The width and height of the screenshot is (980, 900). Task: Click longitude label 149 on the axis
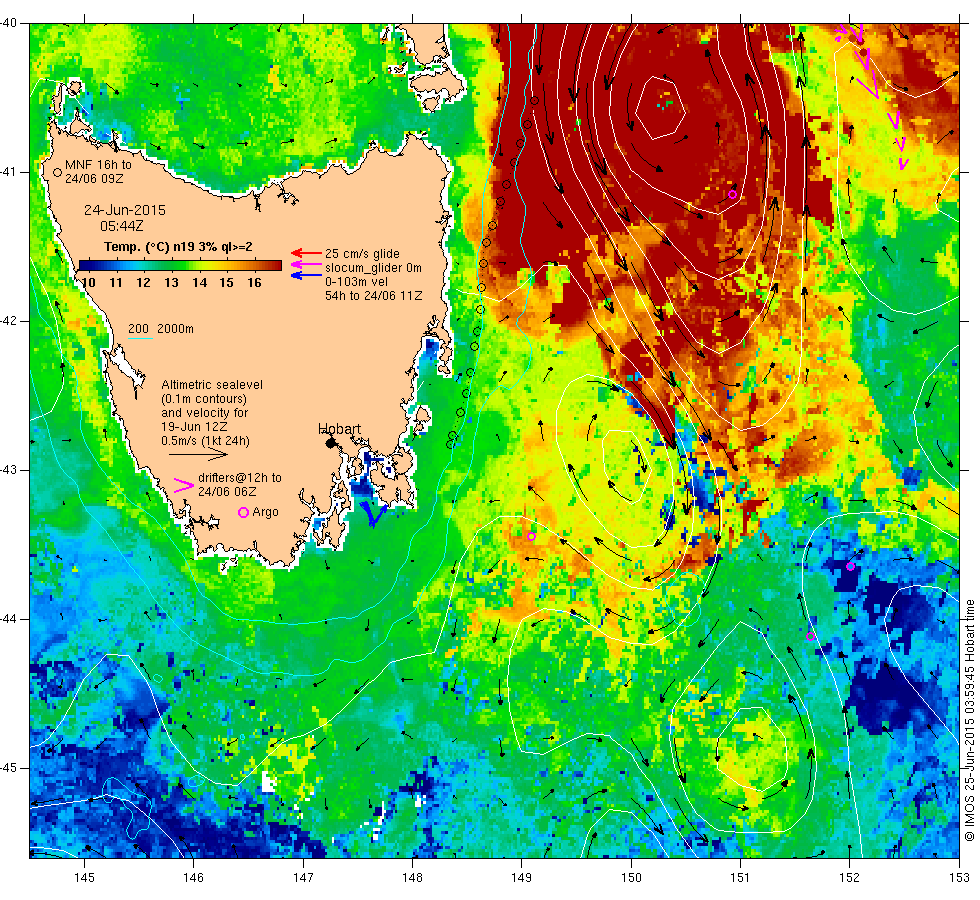click(x=521, y=878)
